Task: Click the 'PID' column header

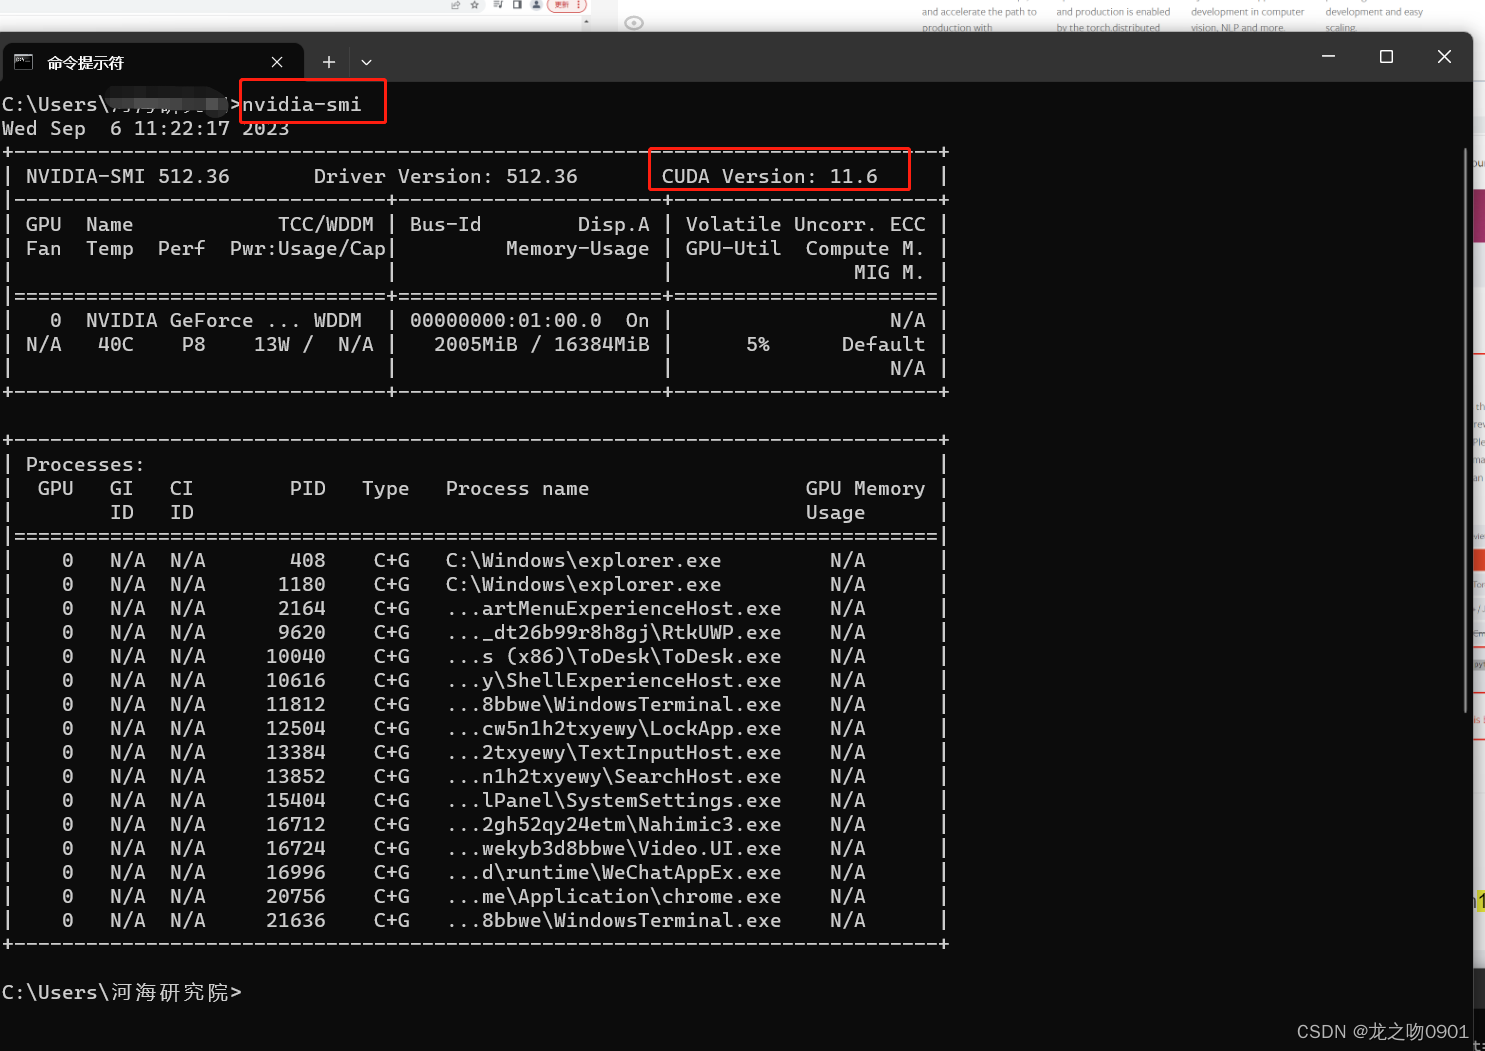Action: (308, 488)
